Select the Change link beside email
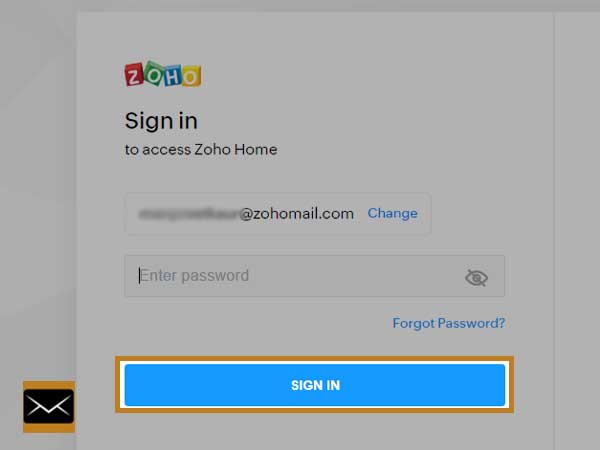Screen dimensions: 600x450 [392, 213]
